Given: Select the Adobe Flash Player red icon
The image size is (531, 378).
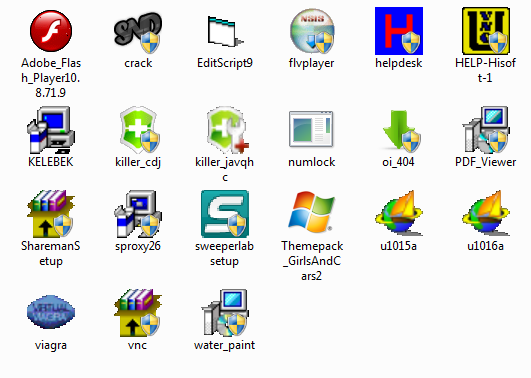Looking at the screenshot, I should point(51,31).
